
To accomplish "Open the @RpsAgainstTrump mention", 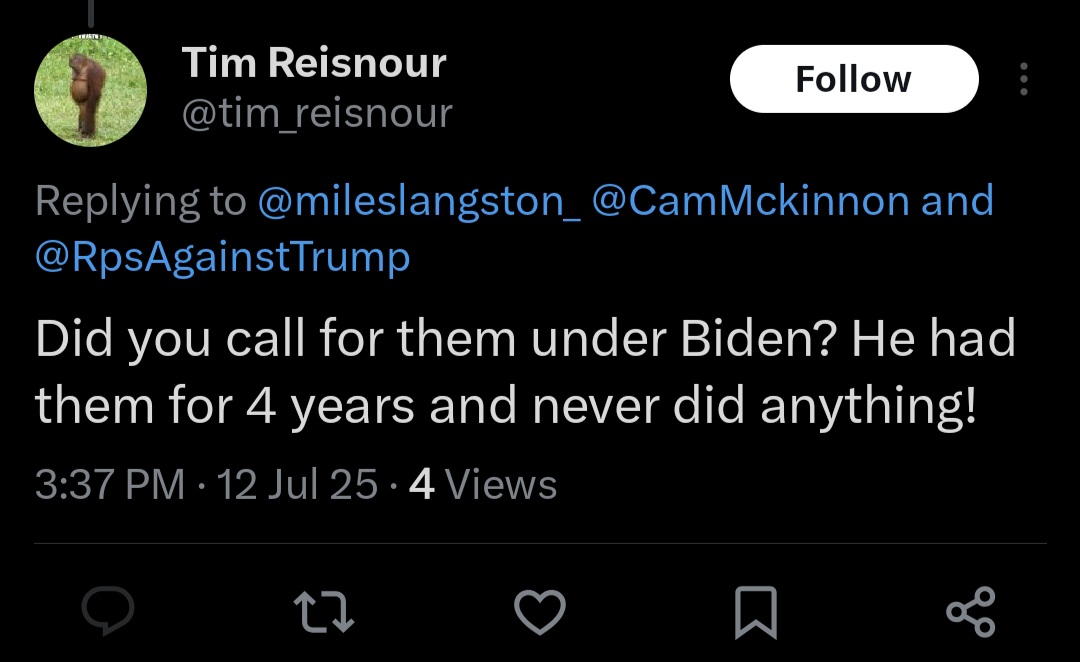I will click(222, 257).
